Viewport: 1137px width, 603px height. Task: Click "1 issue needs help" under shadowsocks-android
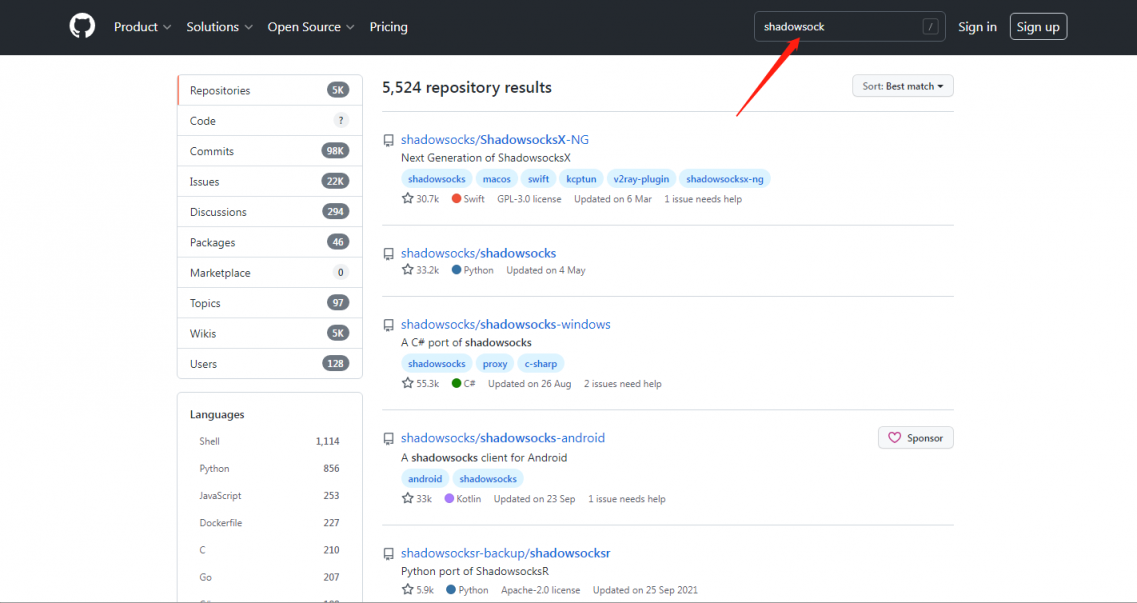(x=627, y=499)
